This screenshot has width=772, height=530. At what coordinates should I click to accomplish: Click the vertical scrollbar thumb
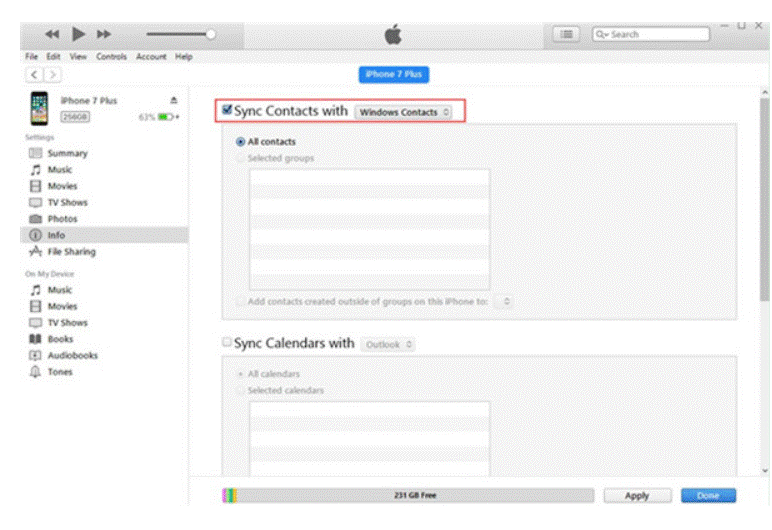[x=764, y=199]
